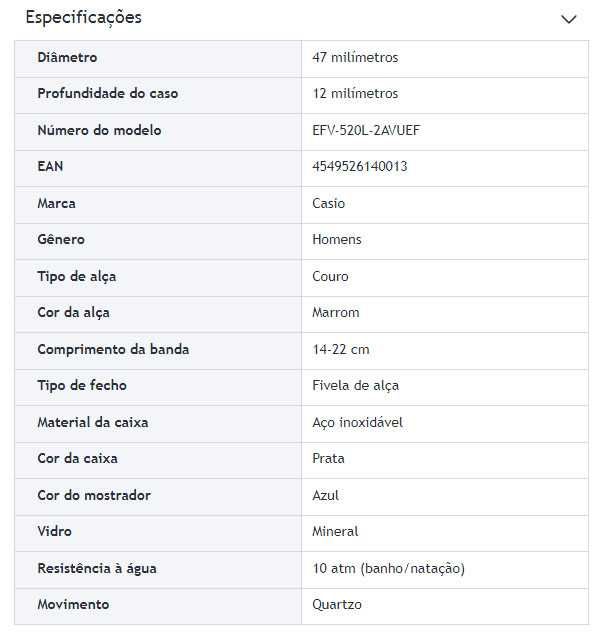
Task: Select the case color value Prata
Action: click(x=328, y=459)
